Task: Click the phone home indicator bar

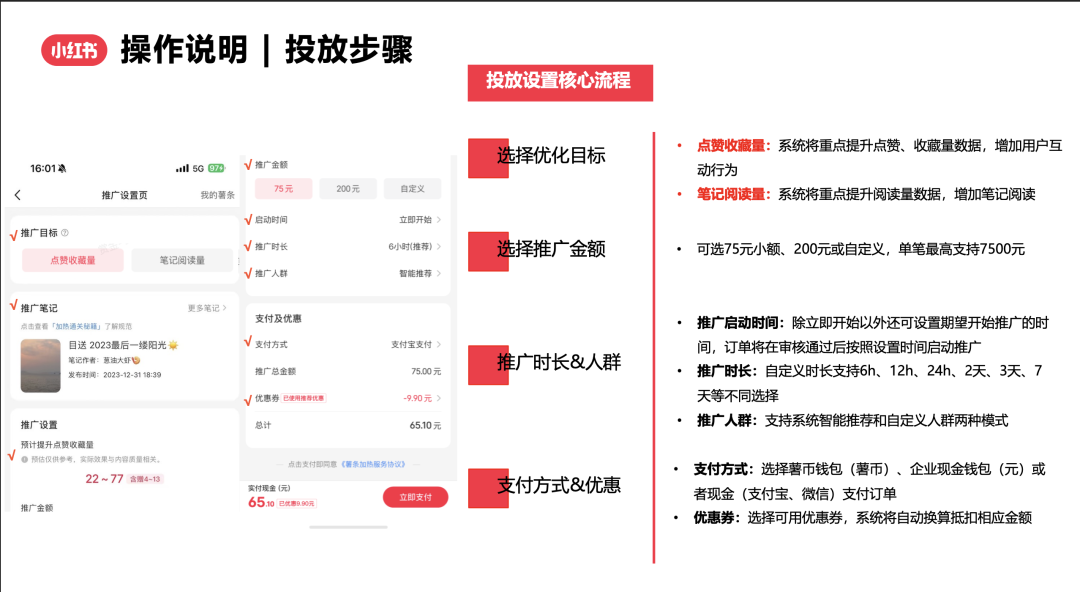Action: point(349,527)
